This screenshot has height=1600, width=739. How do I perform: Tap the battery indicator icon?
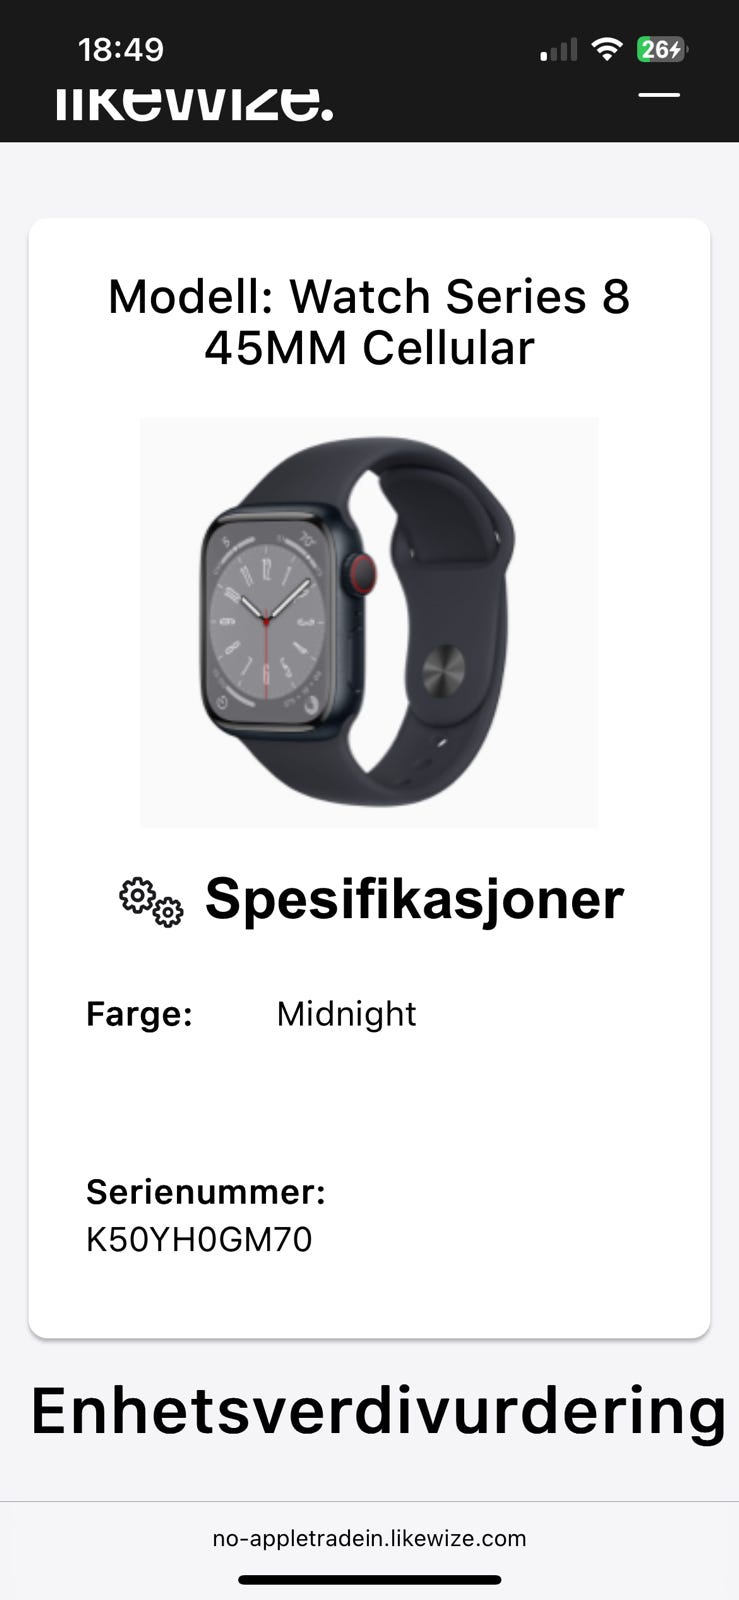coord(663,49)
